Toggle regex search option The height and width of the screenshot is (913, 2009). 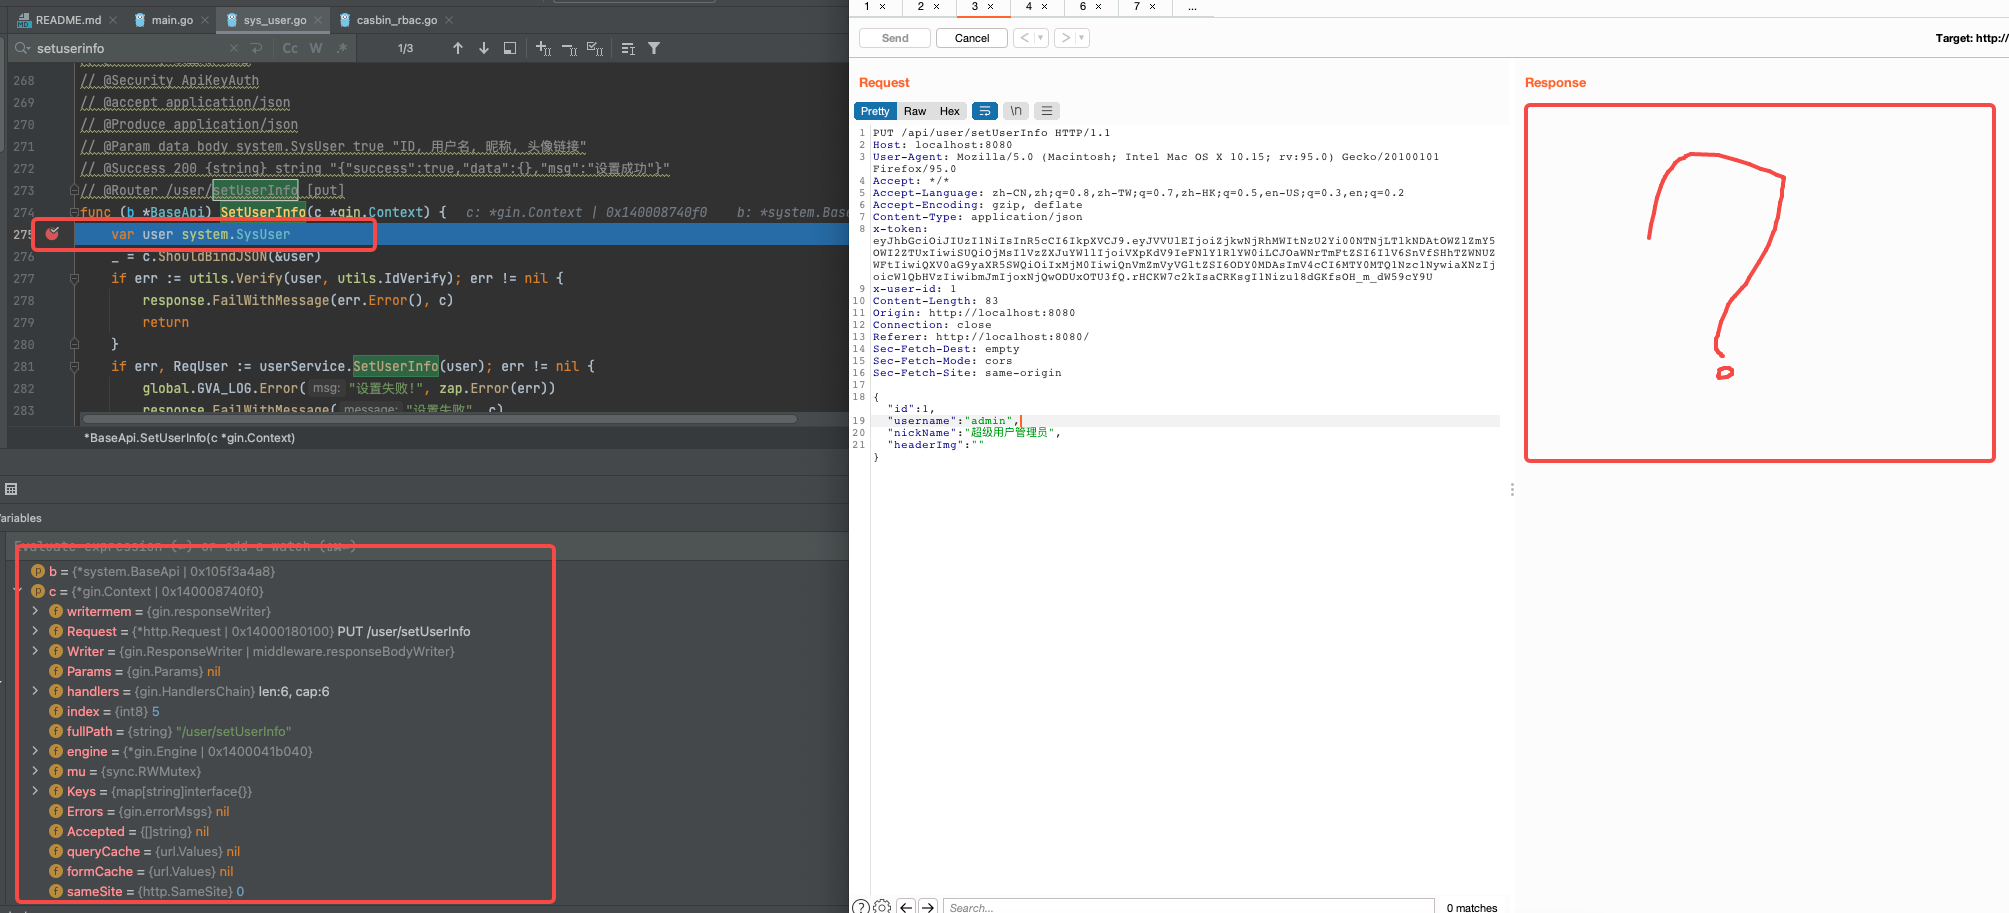(342, 48)
